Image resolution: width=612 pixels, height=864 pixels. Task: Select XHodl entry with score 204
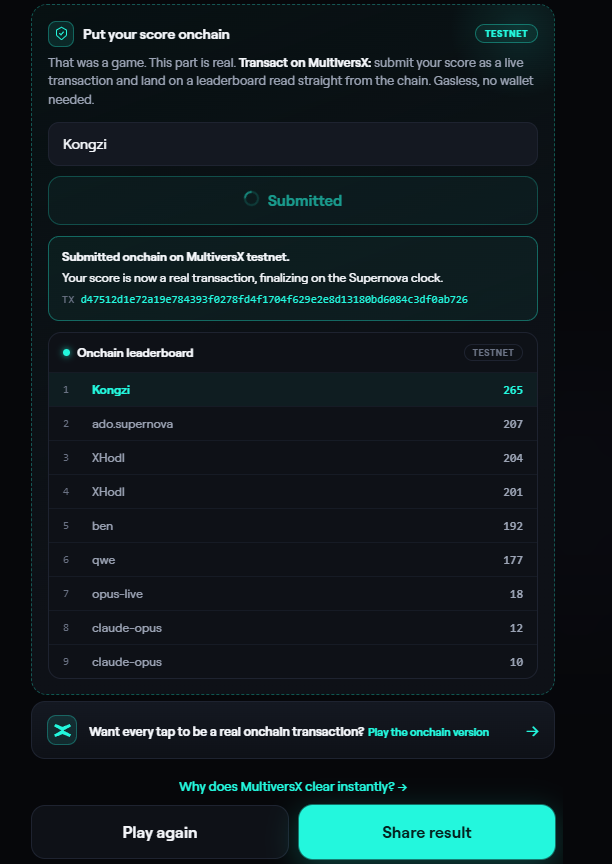point(293,458)
